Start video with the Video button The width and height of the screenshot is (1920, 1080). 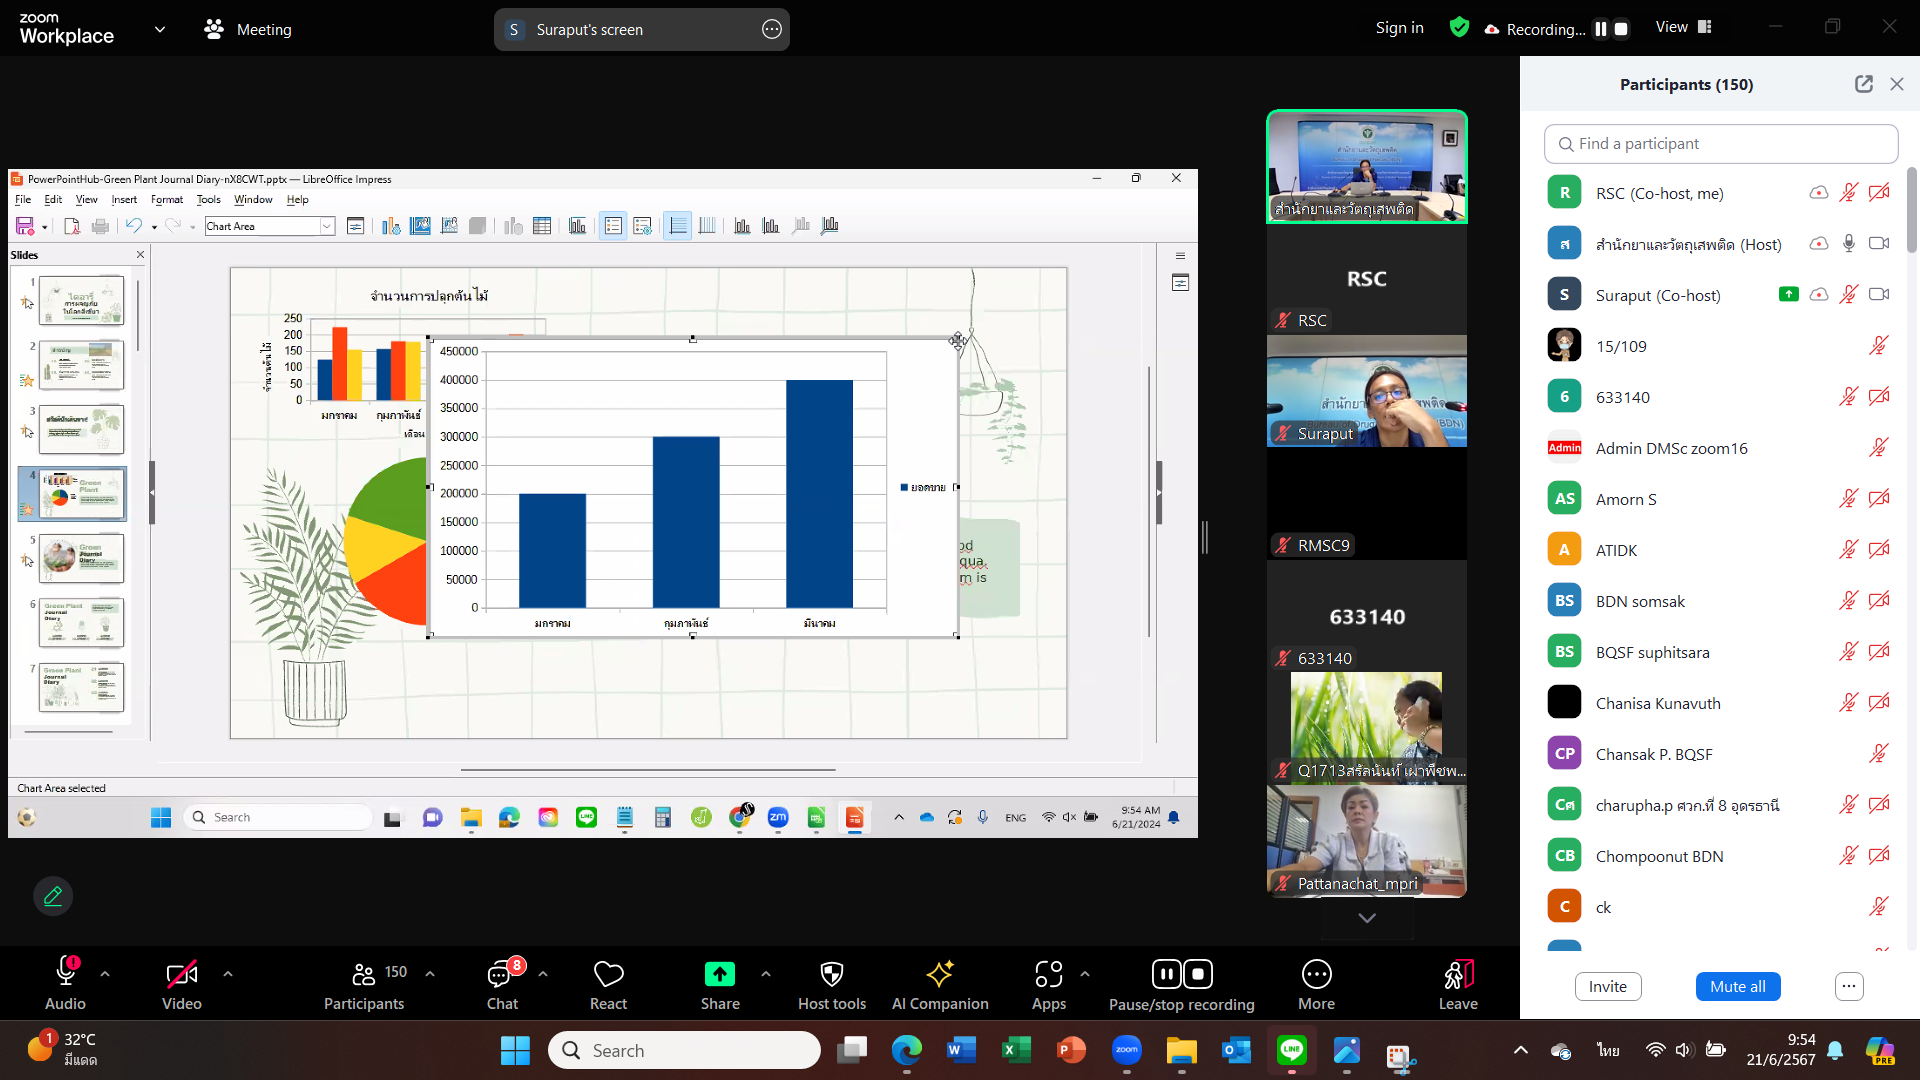(181, 984)
